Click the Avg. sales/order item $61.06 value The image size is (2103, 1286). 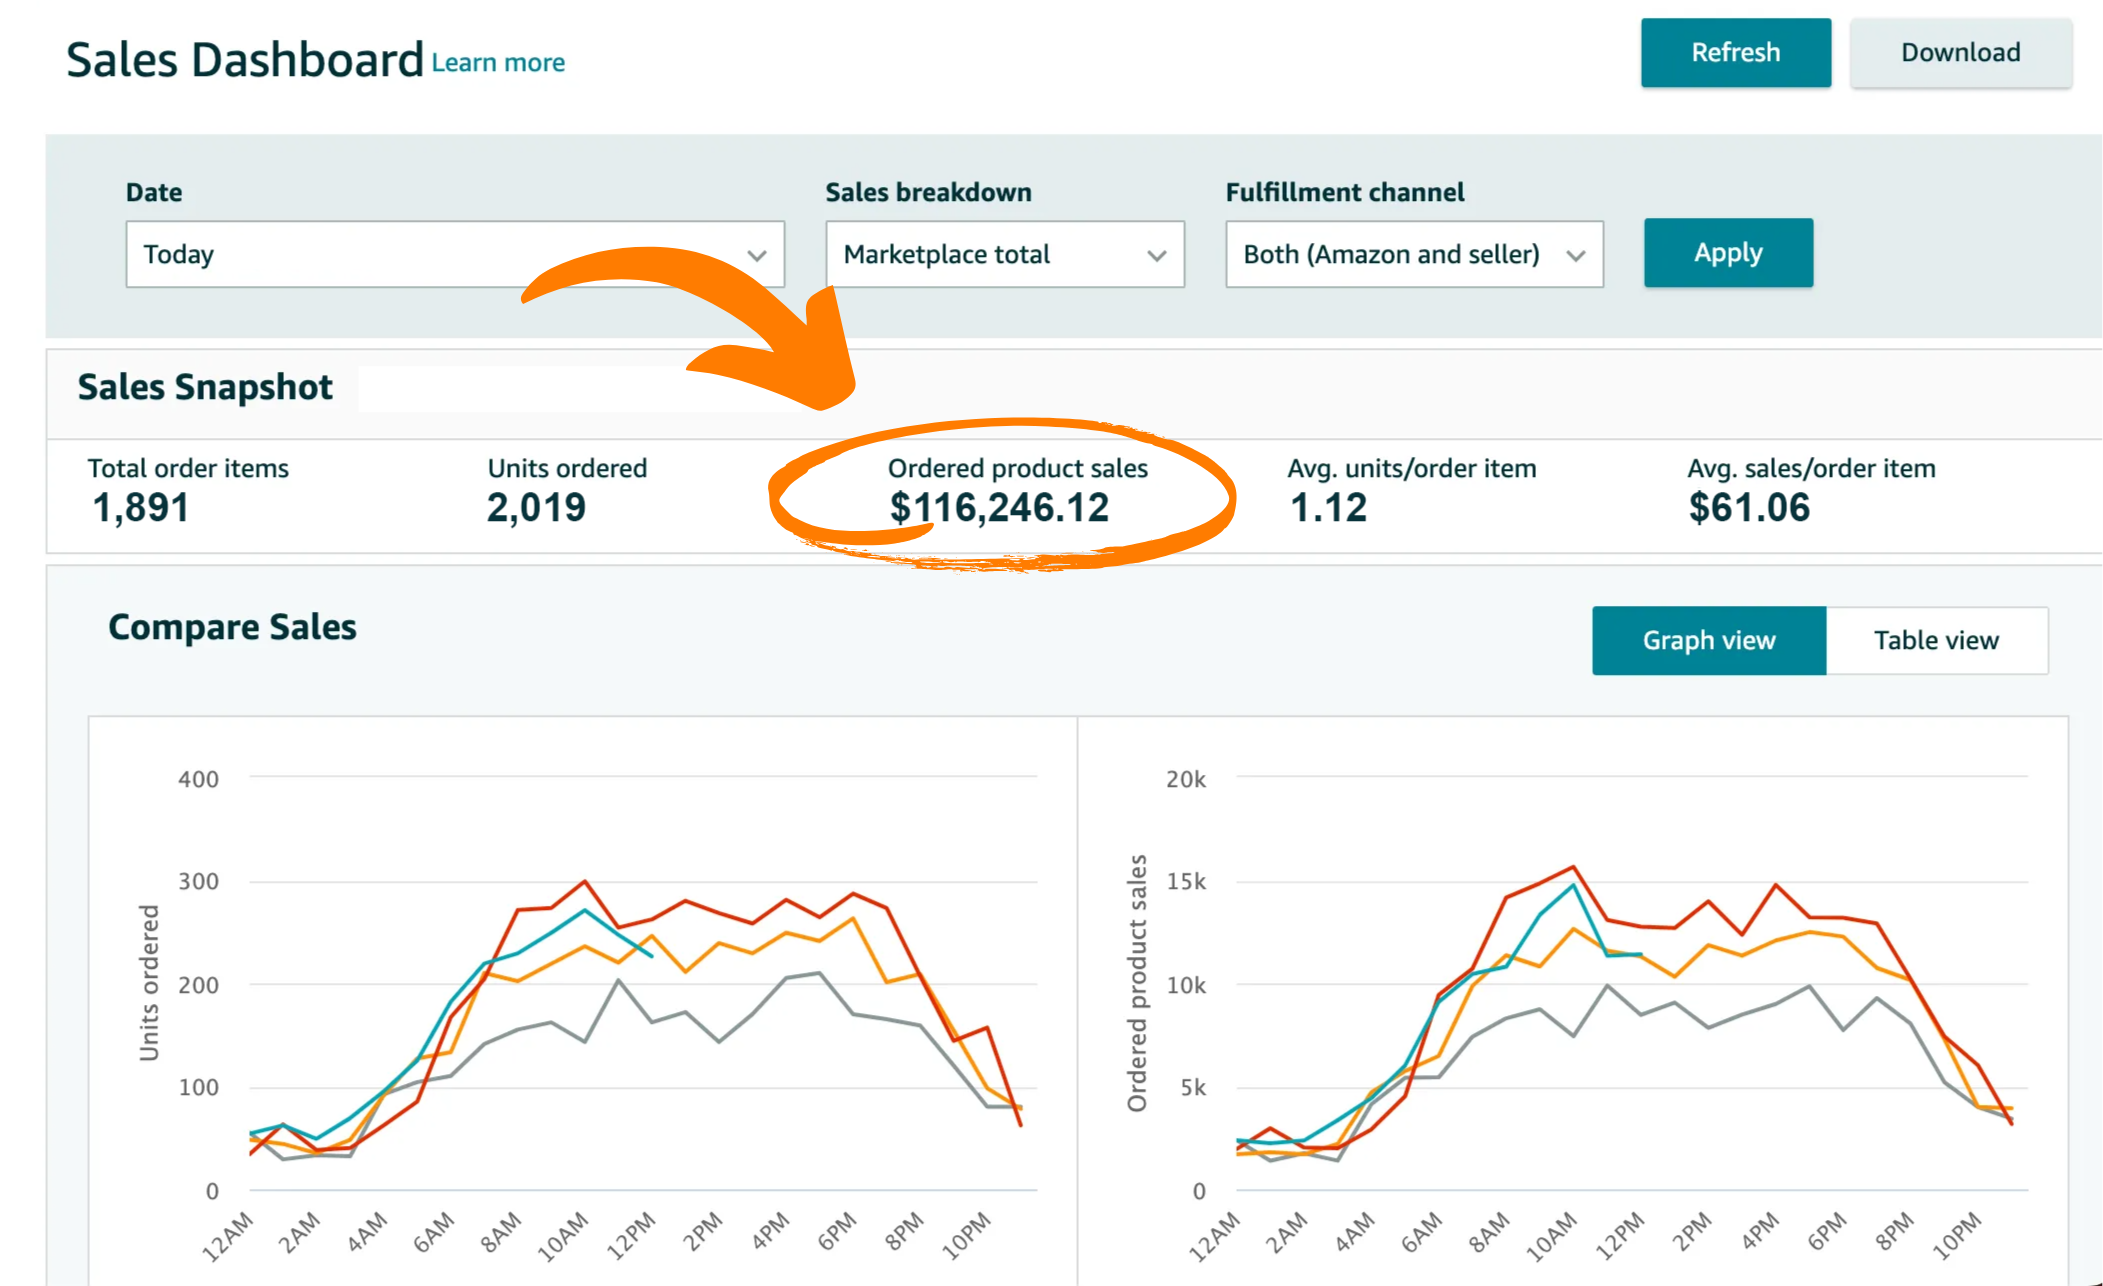(1749, 508)
